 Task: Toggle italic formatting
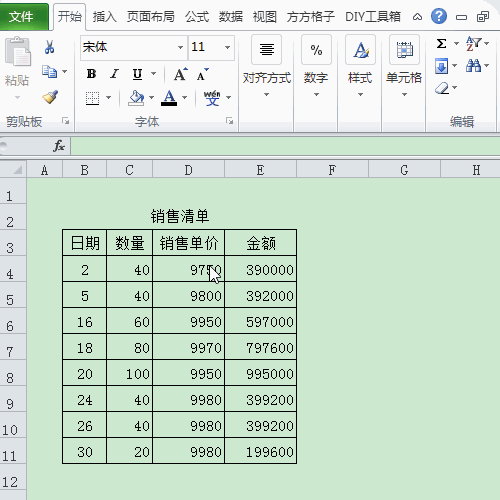coord(114,74)
